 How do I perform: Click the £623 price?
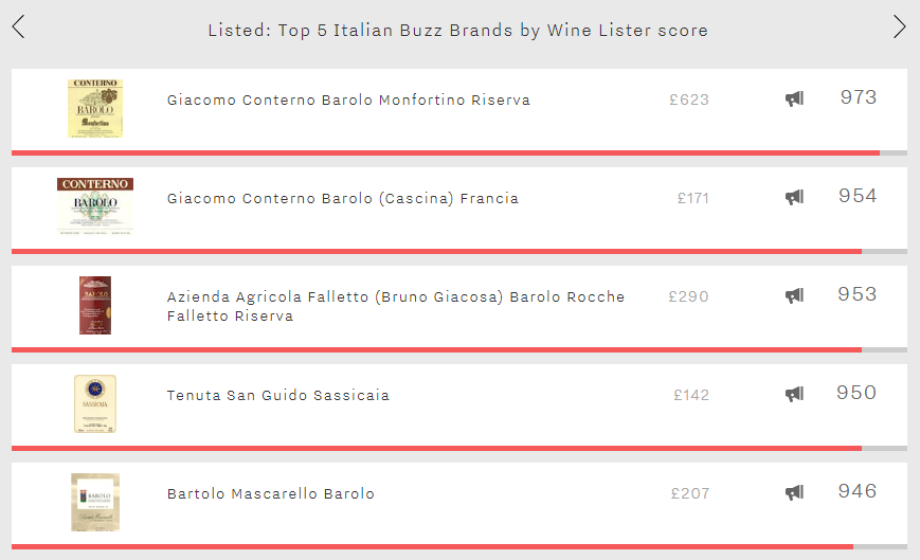[x=689, y=100]
